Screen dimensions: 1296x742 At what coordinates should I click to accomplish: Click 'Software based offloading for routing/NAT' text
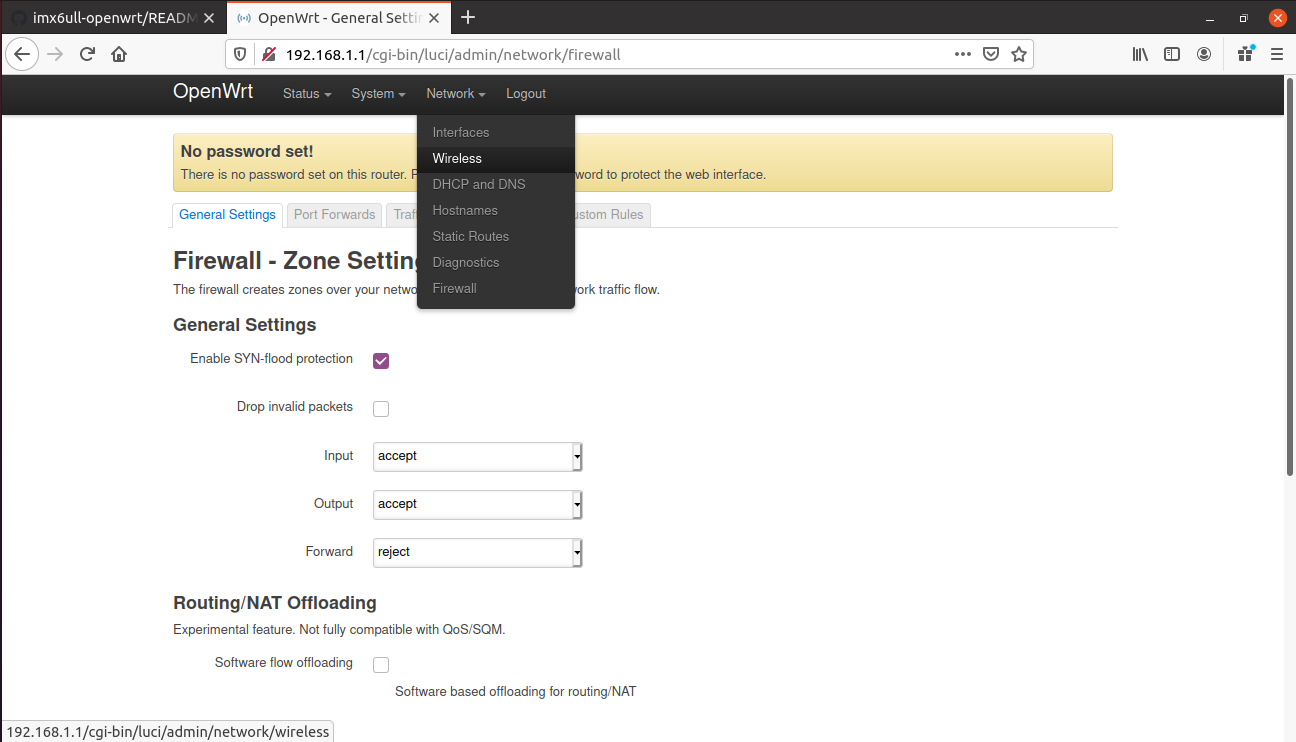tap(516, 691)
